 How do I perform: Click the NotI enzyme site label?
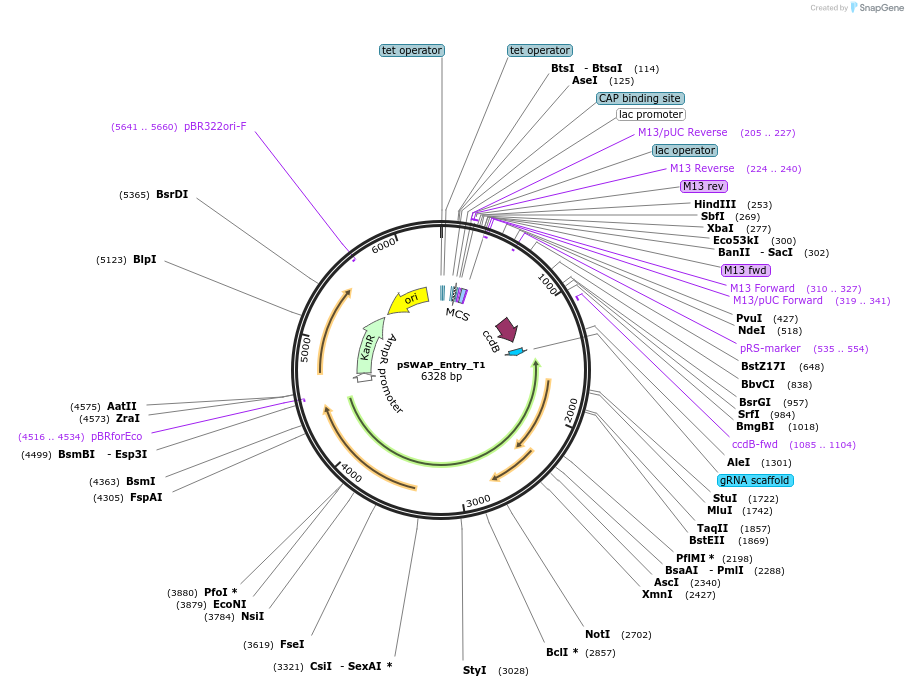[x=597, y=634]
